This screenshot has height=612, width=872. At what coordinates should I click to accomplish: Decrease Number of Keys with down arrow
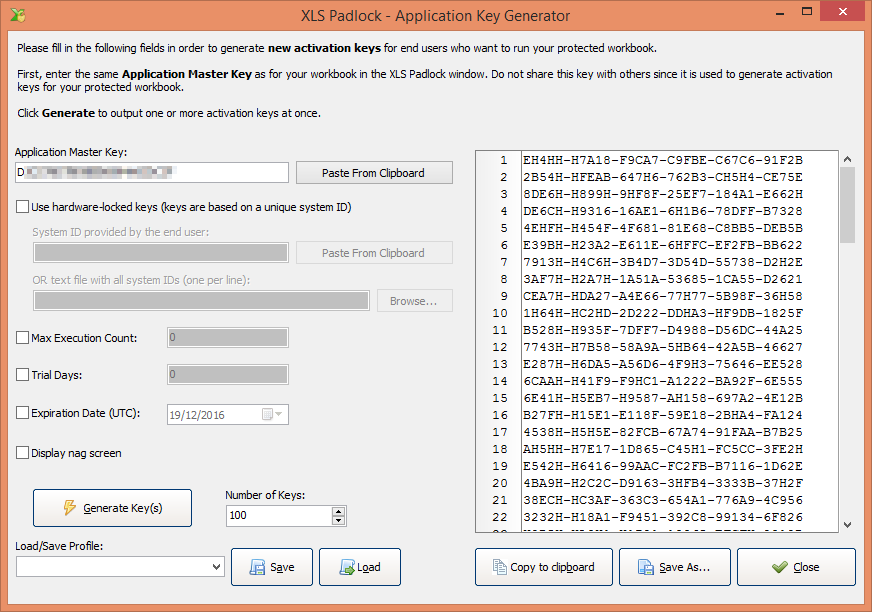tap(338, 520)
